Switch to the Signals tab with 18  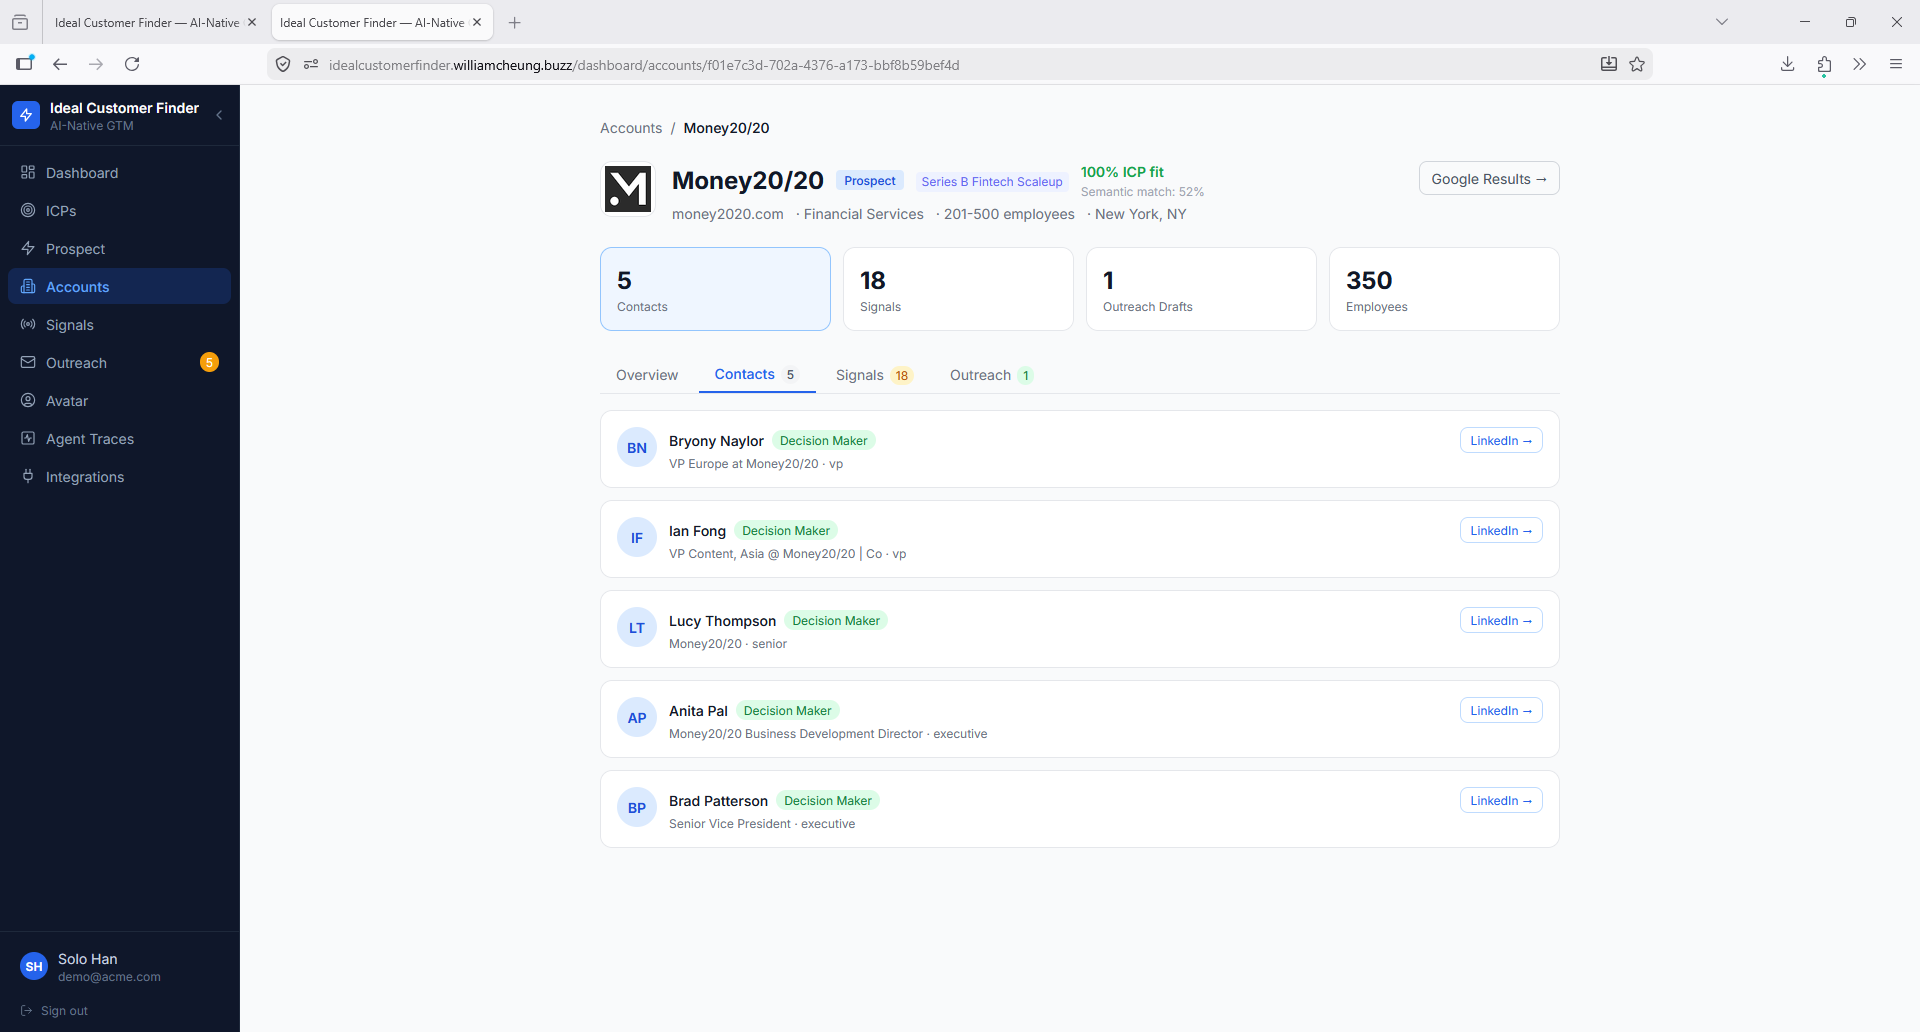(875, 375)
